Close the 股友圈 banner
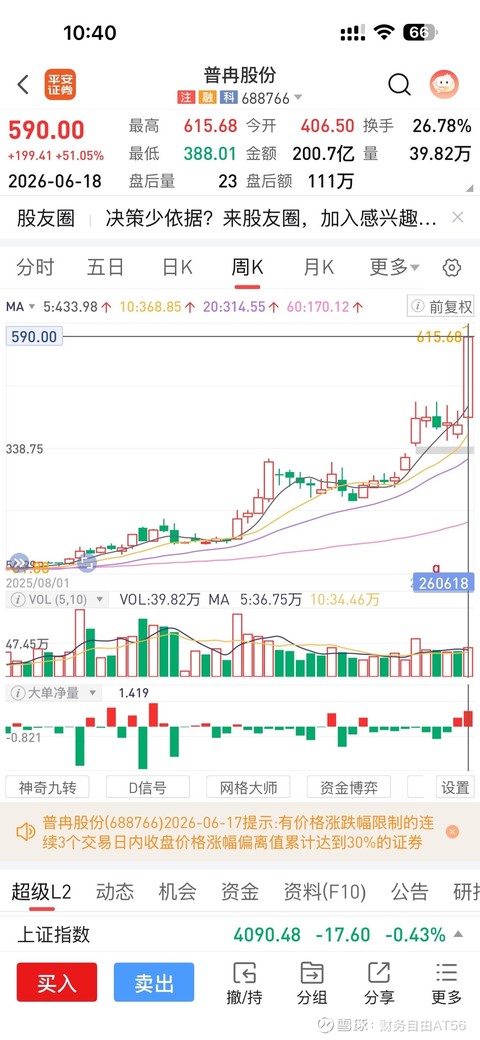 457,217
